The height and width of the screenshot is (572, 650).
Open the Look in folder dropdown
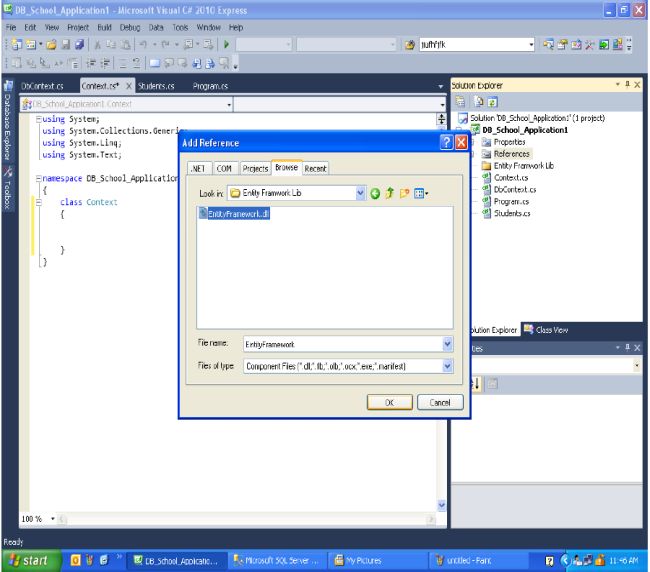click(361, 192)
